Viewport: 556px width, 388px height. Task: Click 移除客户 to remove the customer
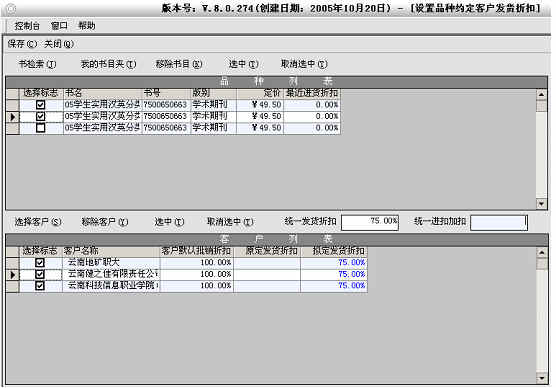coord(105,222)
